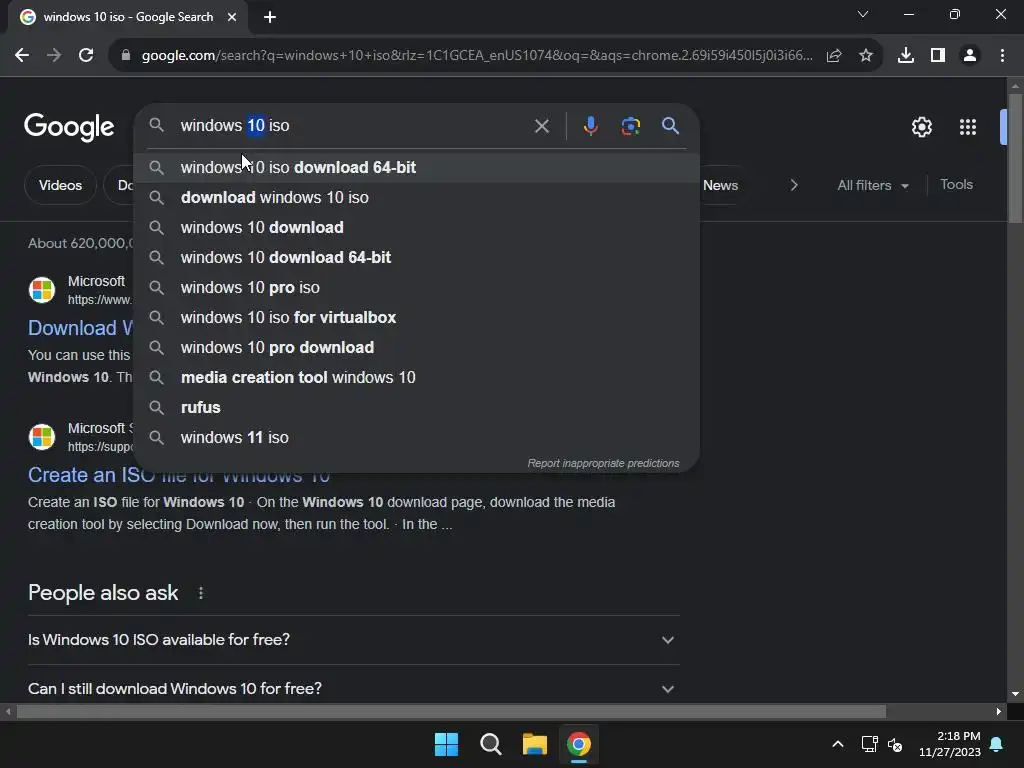Open the Chrome tab search dropdown arrow
The height and width of the screenshot is (768, 1024).
[863, 14]
